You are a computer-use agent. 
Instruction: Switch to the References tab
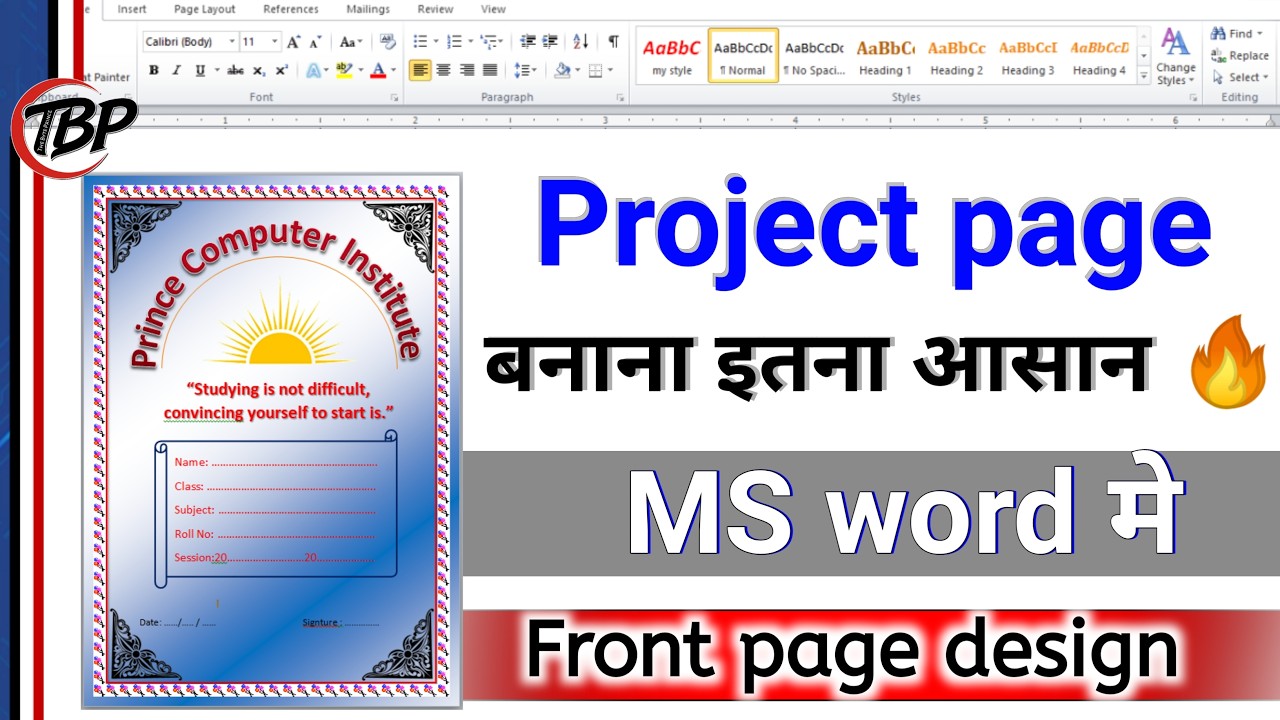[291, 9]
